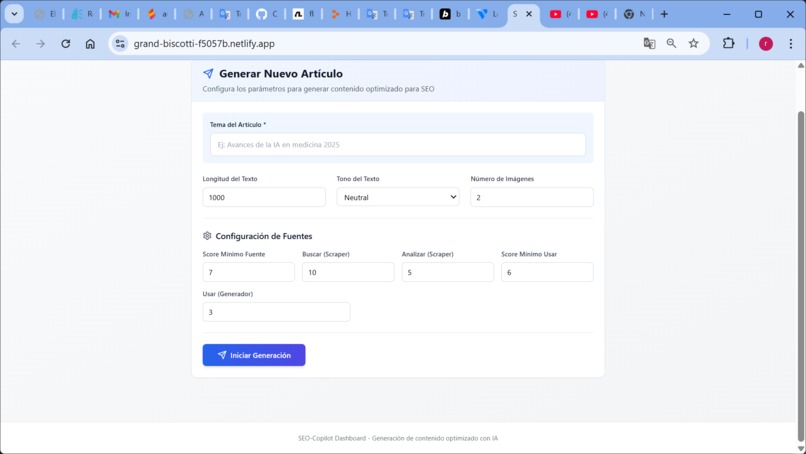Viewport: 806px width, 454px height.
Task: Switch to the second YouTube tab
Action: pyautogui.click(x=597, y=14)
